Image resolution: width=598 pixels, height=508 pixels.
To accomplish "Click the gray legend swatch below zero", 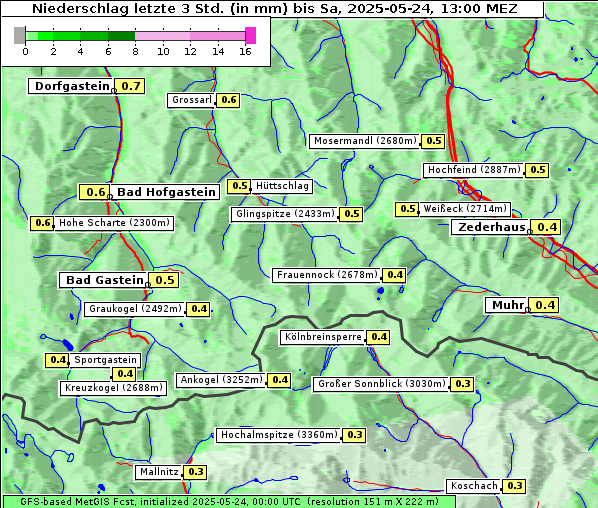I will point(19,35).
